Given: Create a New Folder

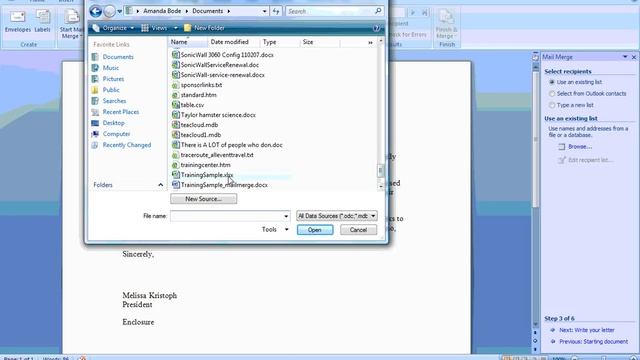Looking at the screenshot, I should click(x=204, y=28).
